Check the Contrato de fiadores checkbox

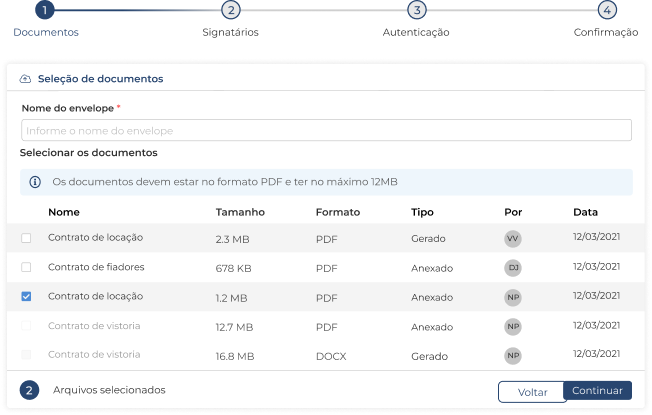coord(26,267)
